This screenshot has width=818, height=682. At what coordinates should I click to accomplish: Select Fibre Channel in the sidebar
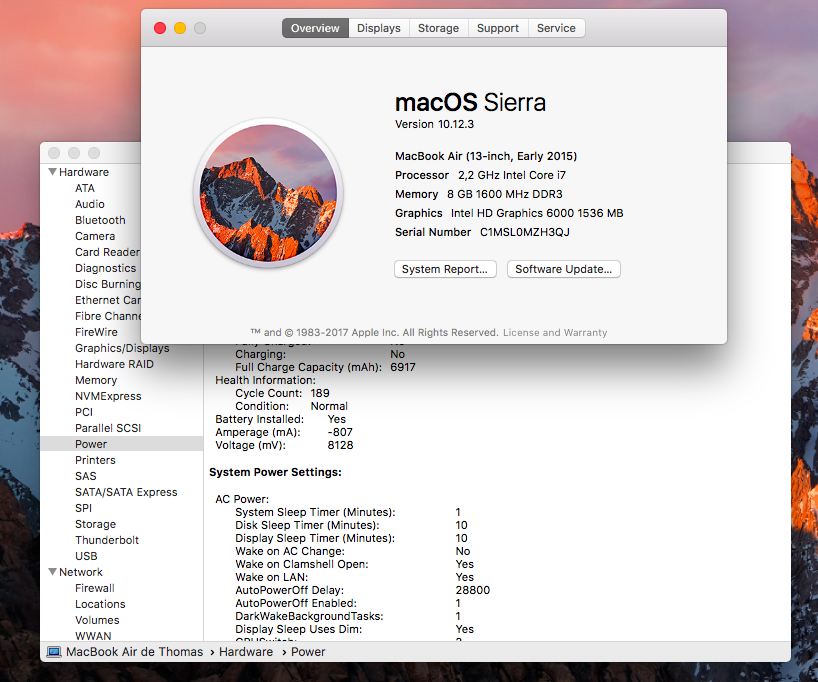point(107,316)
